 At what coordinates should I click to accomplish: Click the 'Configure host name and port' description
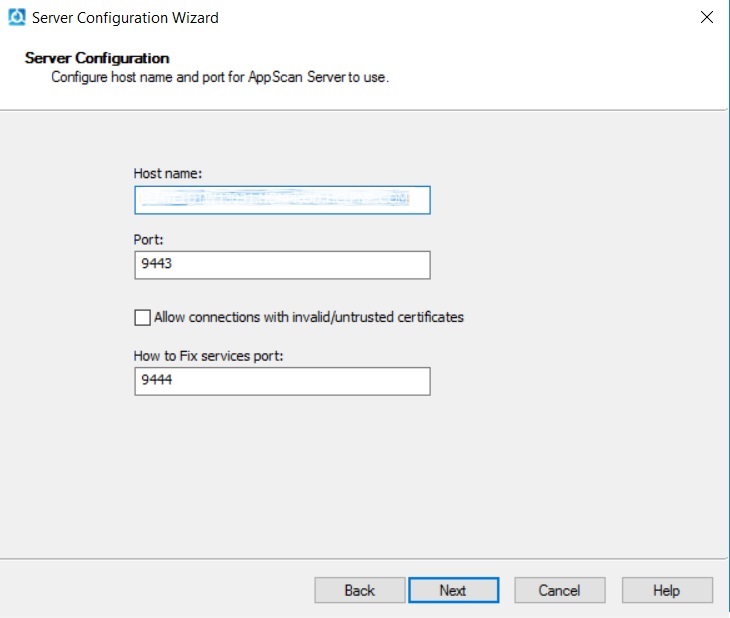pos(220,77)
